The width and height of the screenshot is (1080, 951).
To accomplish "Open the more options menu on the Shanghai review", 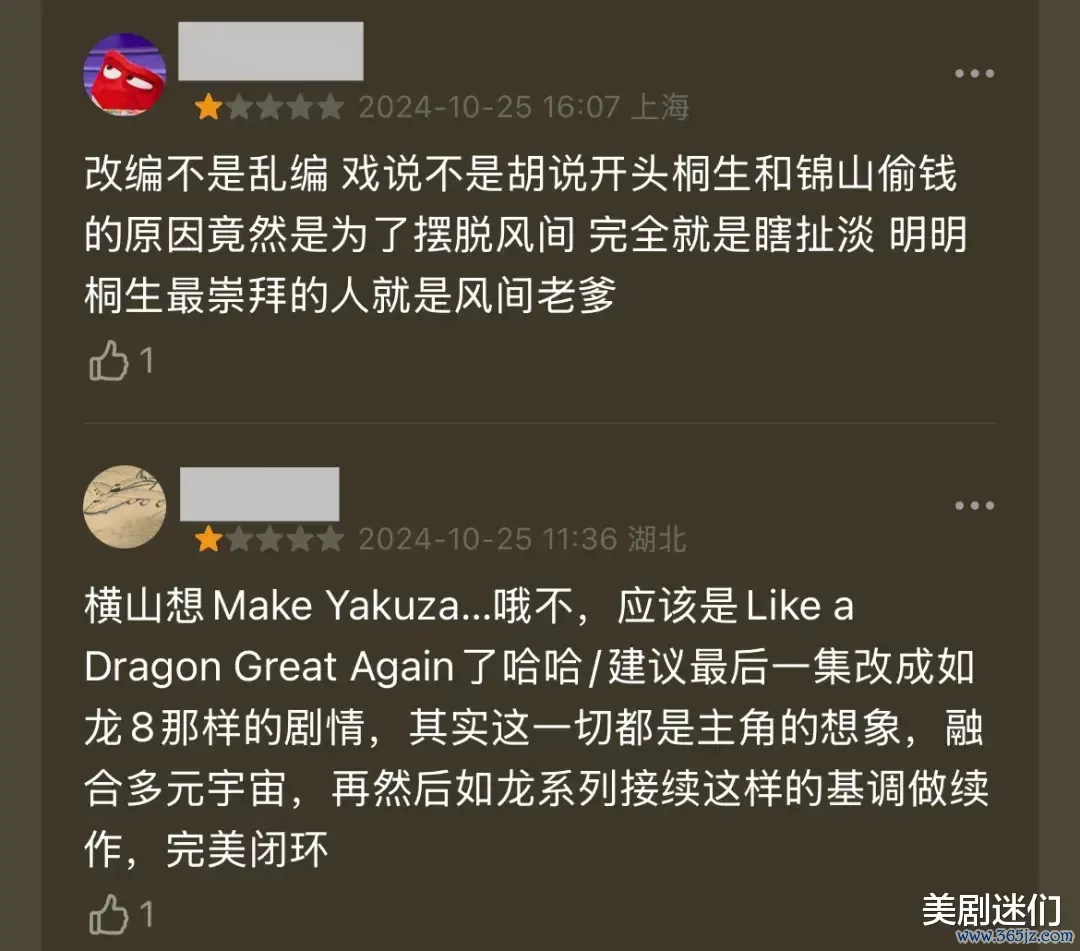I will (x=974, y=74).
